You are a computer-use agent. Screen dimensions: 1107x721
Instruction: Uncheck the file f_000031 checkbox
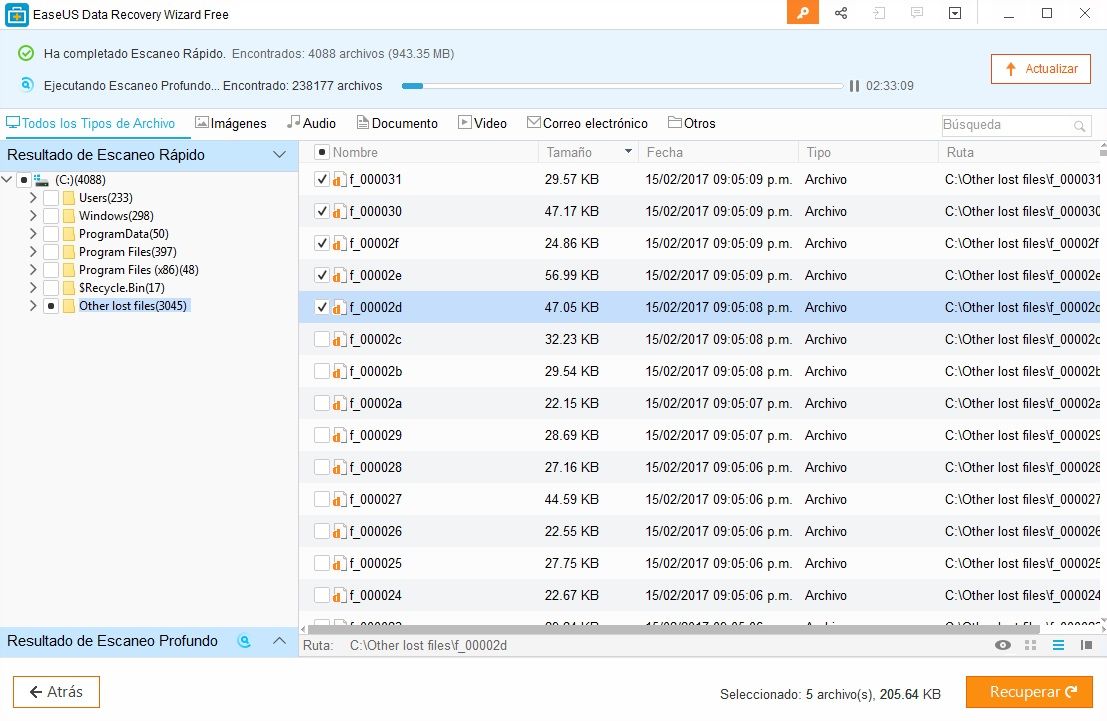pos(322,180)
